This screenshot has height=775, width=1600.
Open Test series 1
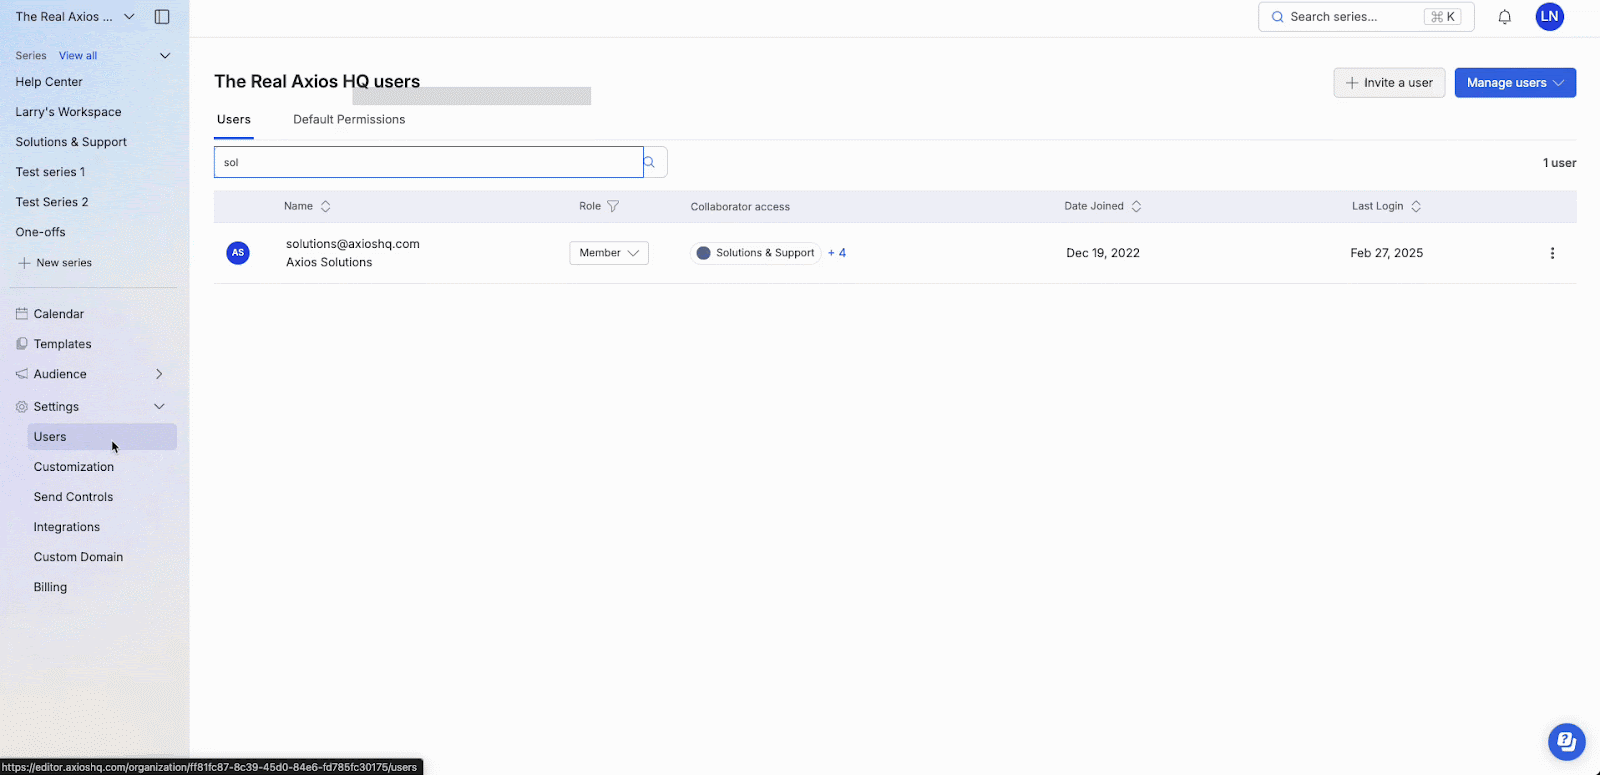point(50,172)
